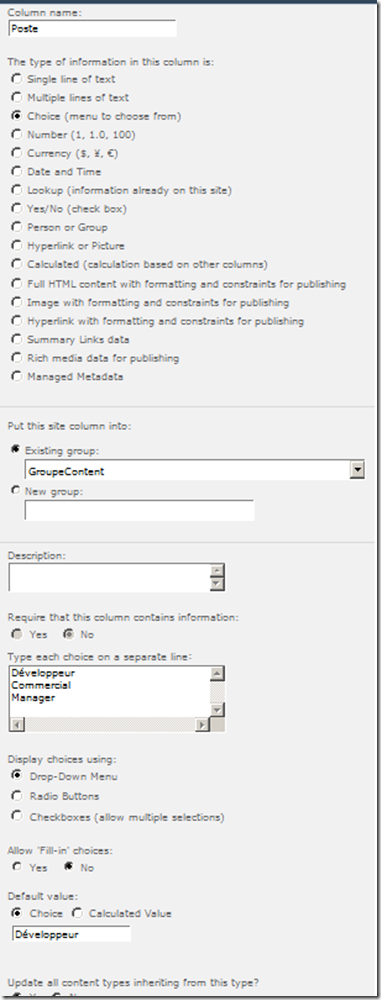
Task: Click Description scrollbar down arrow
Action: (217, 584)
